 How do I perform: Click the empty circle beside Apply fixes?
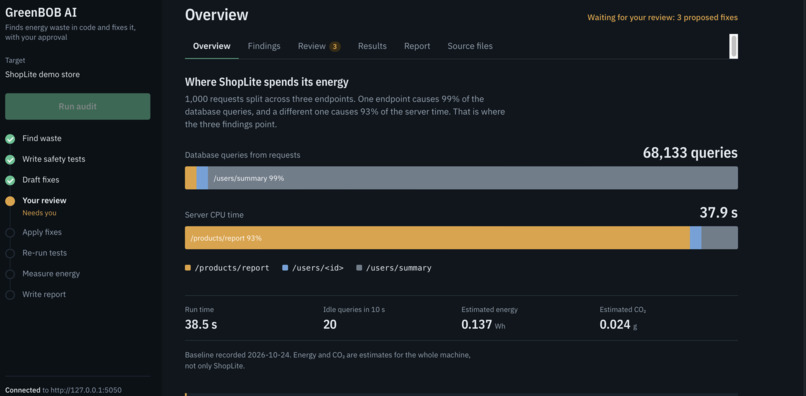(10, 233)
